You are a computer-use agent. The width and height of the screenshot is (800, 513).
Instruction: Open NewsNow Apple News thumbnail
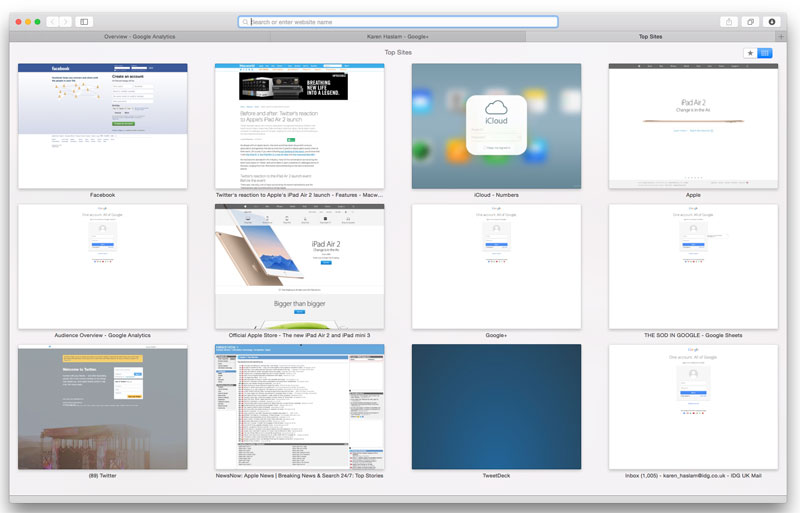[299, 407]
